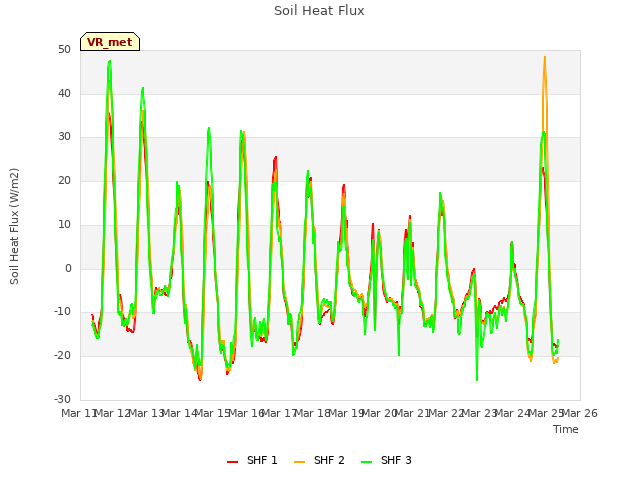Click the red SHF 1 legend swatch
Image resolution: width=640 pixels, height=480 pixels.
pyautogui.click(x=232, y=462)
